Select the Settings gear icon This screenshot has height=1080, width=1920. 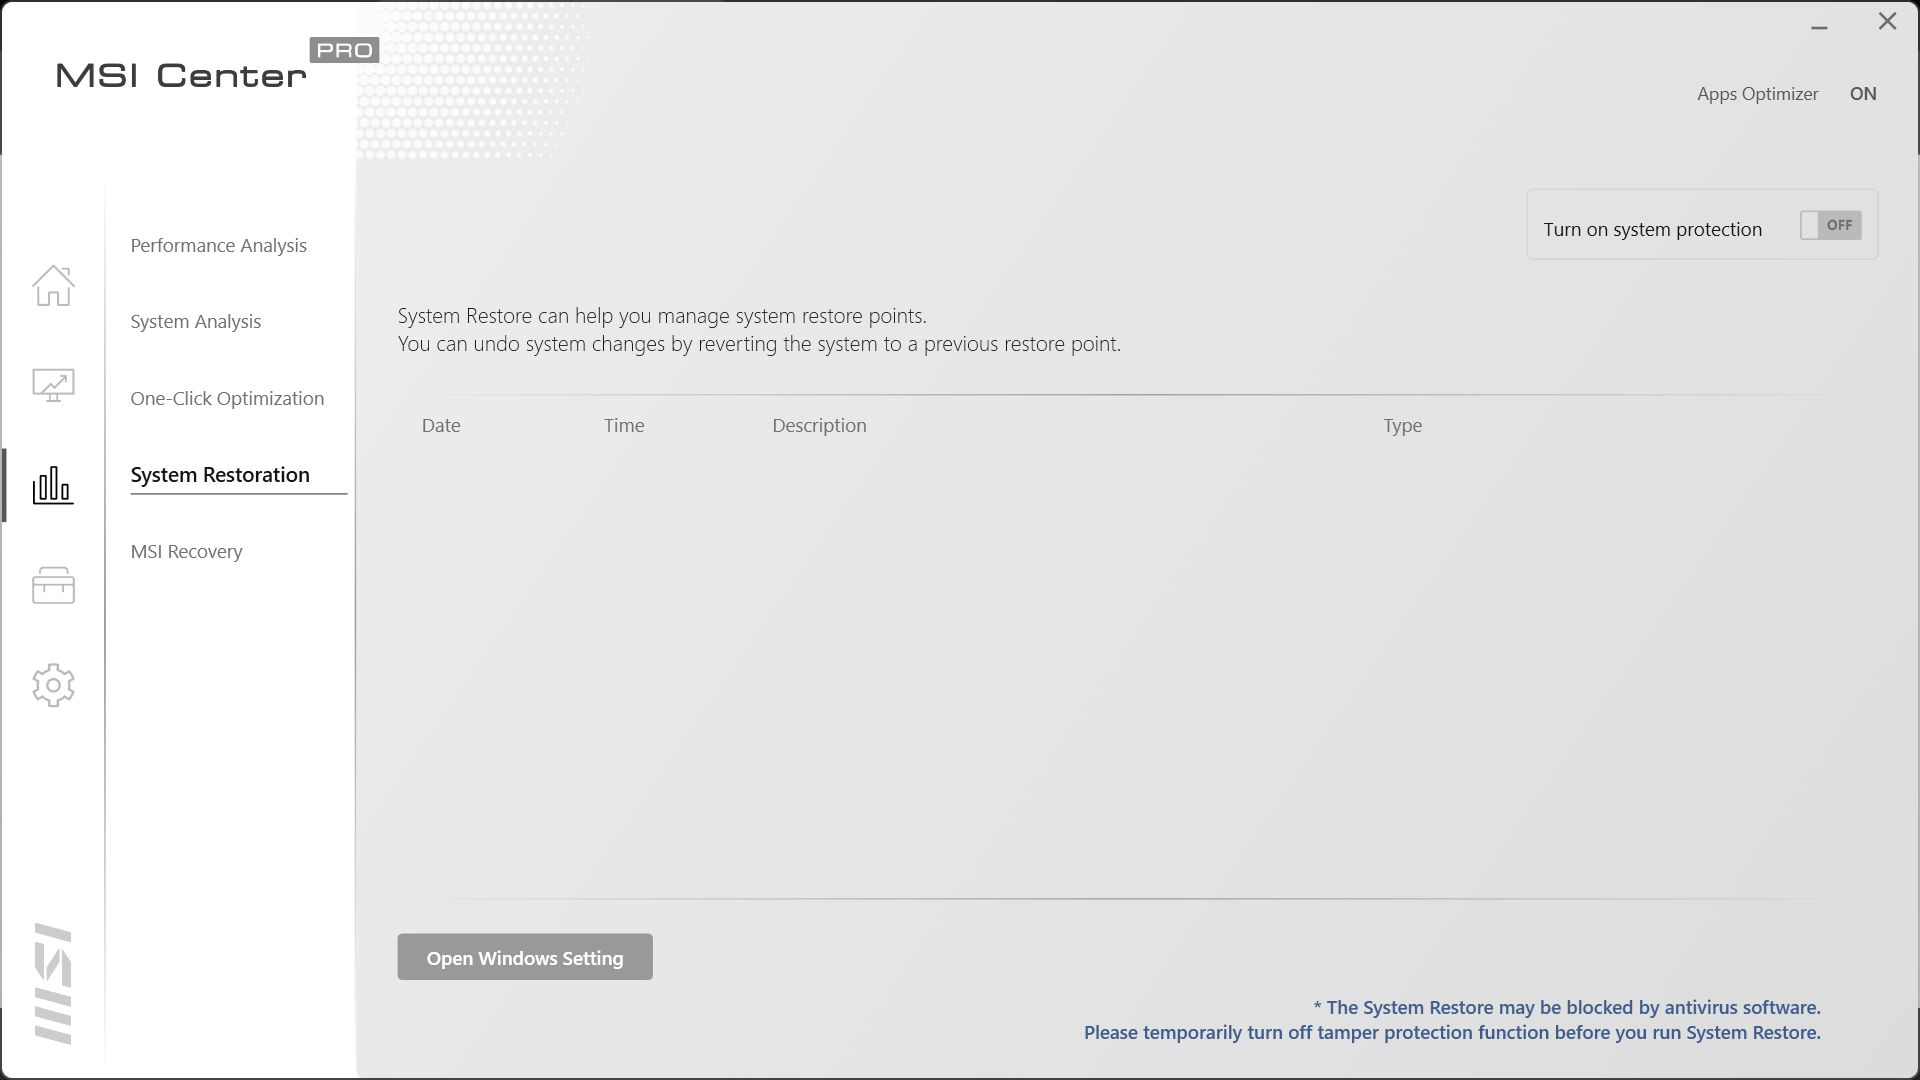pyautogui.click(x=53, y=684)
